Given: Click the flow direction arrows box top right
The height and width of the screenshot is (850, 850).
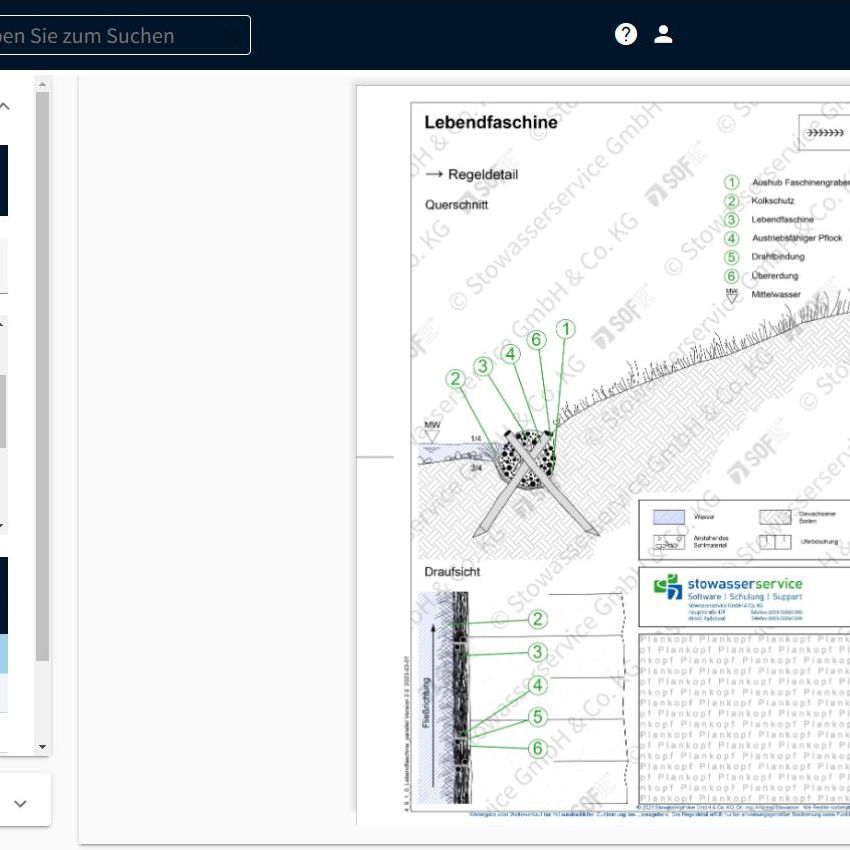Looking at the screenshot, I should 824,132.
